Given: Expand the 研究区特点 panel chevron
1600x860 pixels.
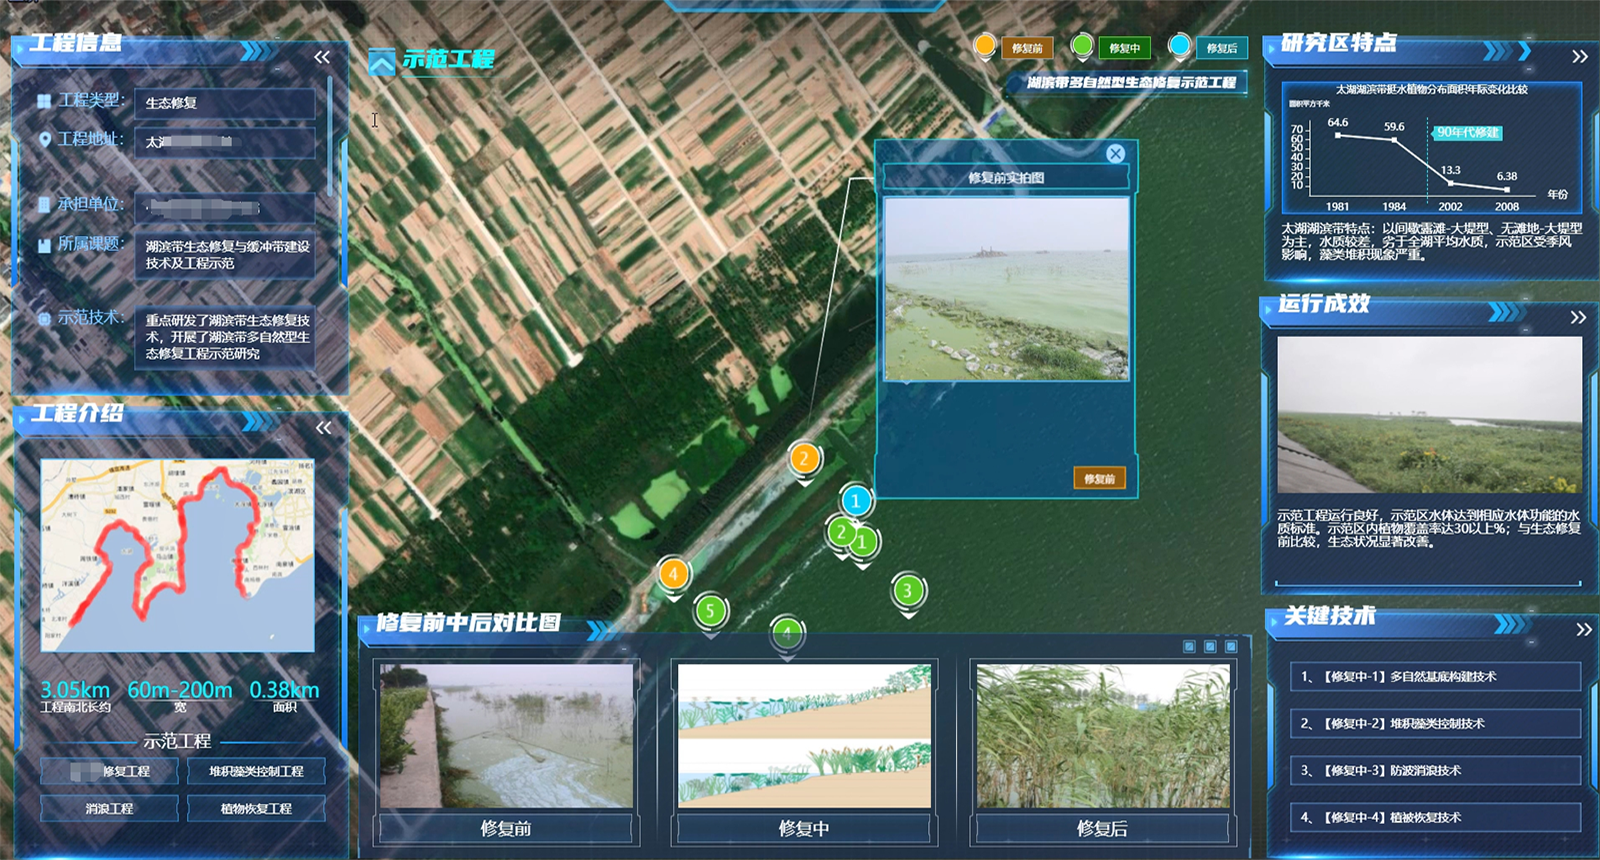Looking at the screenshot, I should click(1579, 57).
